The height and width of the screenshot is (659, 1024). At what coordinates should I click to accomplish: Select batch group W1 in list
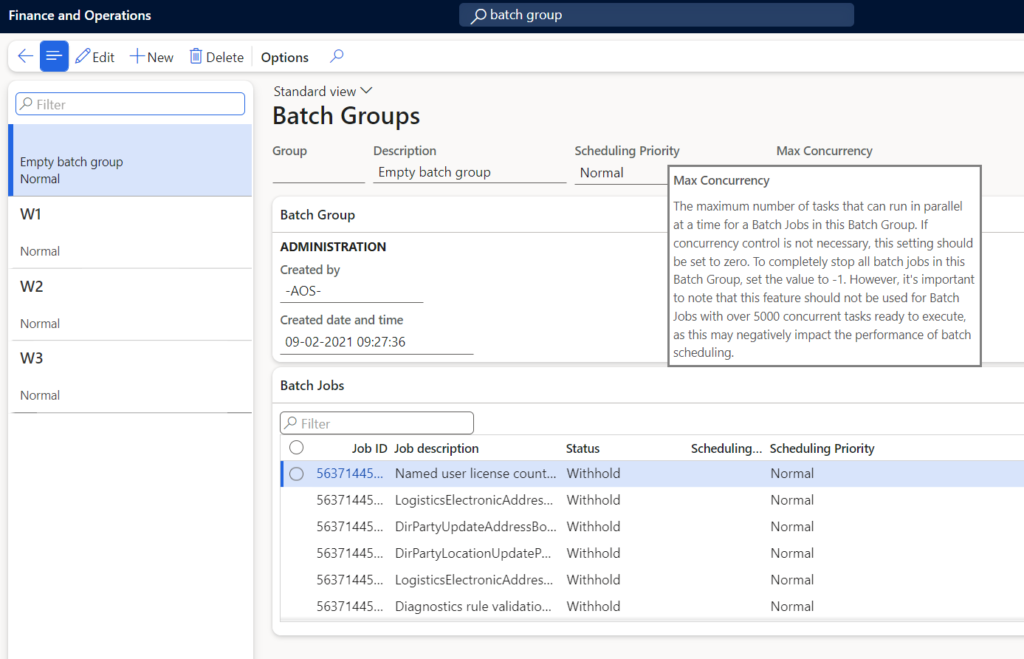tap(131, 233)
